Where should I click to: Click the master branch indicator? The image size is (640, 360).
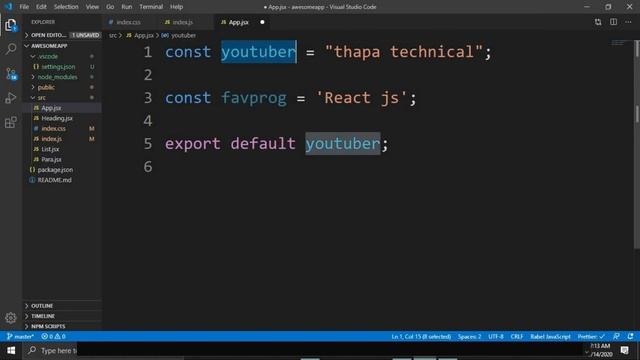(20, 336)
